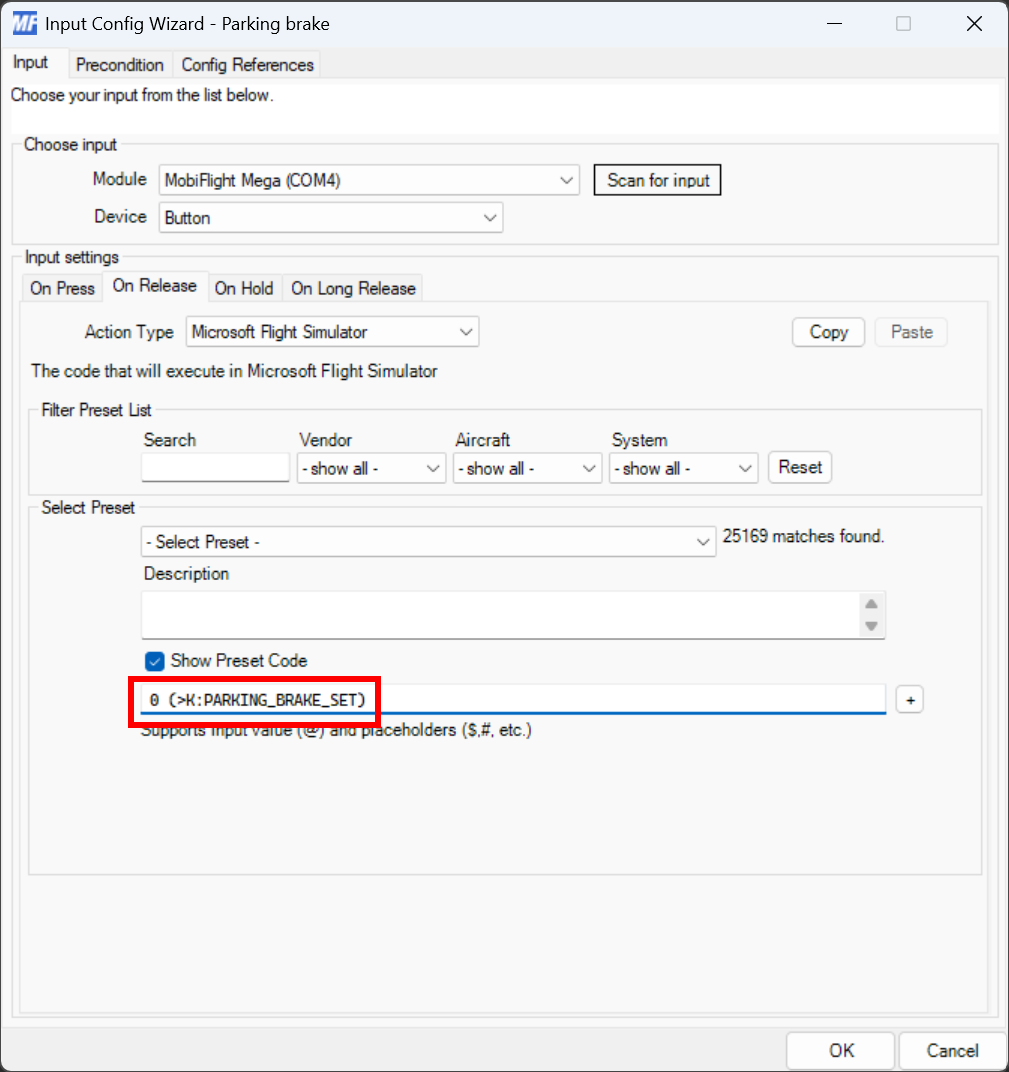Screen dimensions: 1009x1072
Task: Click the Description scrollbar down arrow
Action: point(871,626)
